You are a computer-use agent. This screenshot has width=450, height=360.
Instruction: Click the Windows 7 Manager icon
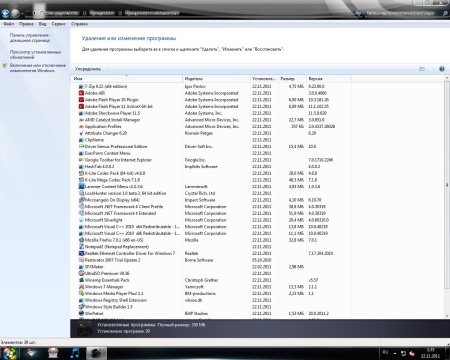[81, 286]
